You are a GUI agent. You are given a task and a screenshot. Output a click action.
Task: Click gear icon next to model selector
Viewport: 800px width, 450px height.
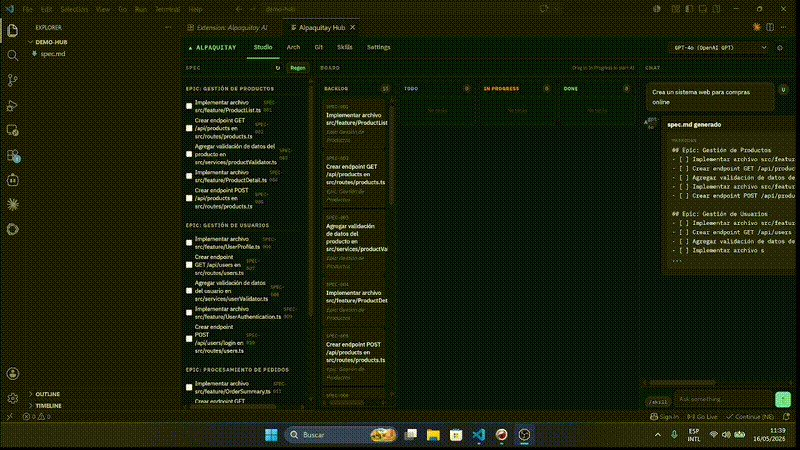(780, 48)
